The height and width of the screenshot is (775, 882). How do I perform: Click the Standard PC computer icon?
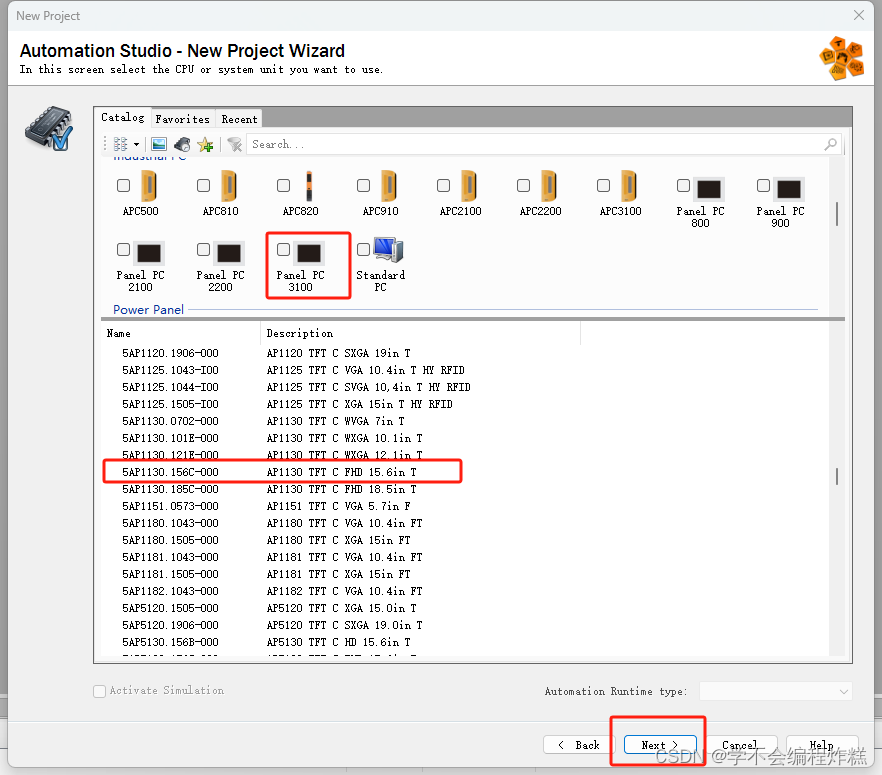pos(389,250)
